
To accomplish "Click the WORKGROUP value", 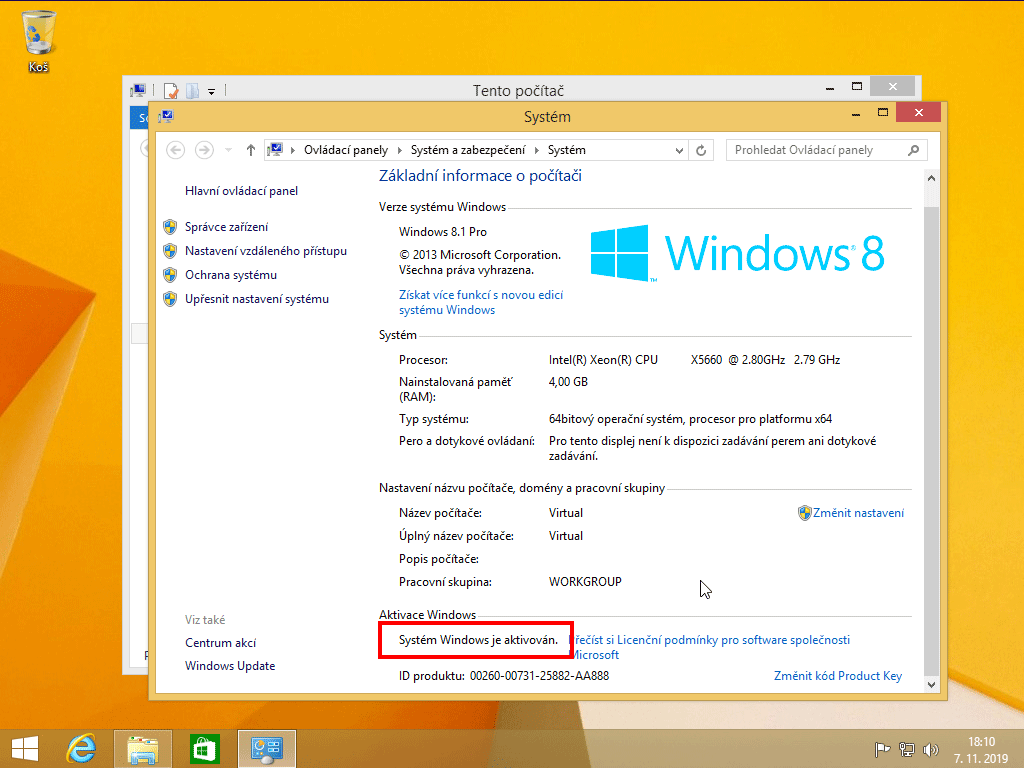I will click(585, 582).
